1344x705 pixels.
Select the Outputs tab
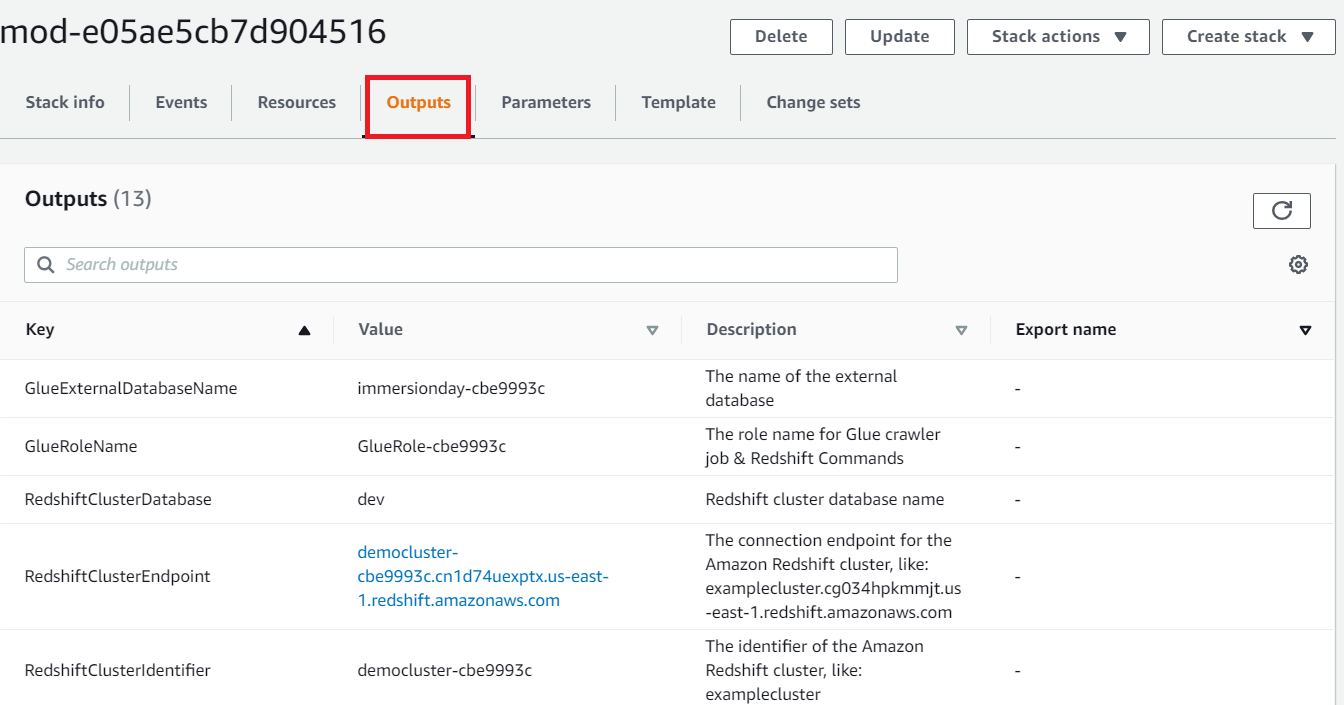click(418, 102)
